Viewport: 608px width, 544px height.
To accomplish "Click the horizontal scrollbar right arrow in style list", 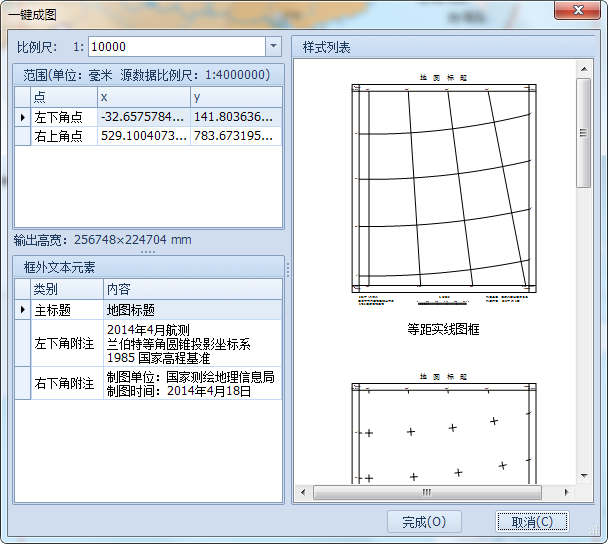I will click(x=567, y=492).
